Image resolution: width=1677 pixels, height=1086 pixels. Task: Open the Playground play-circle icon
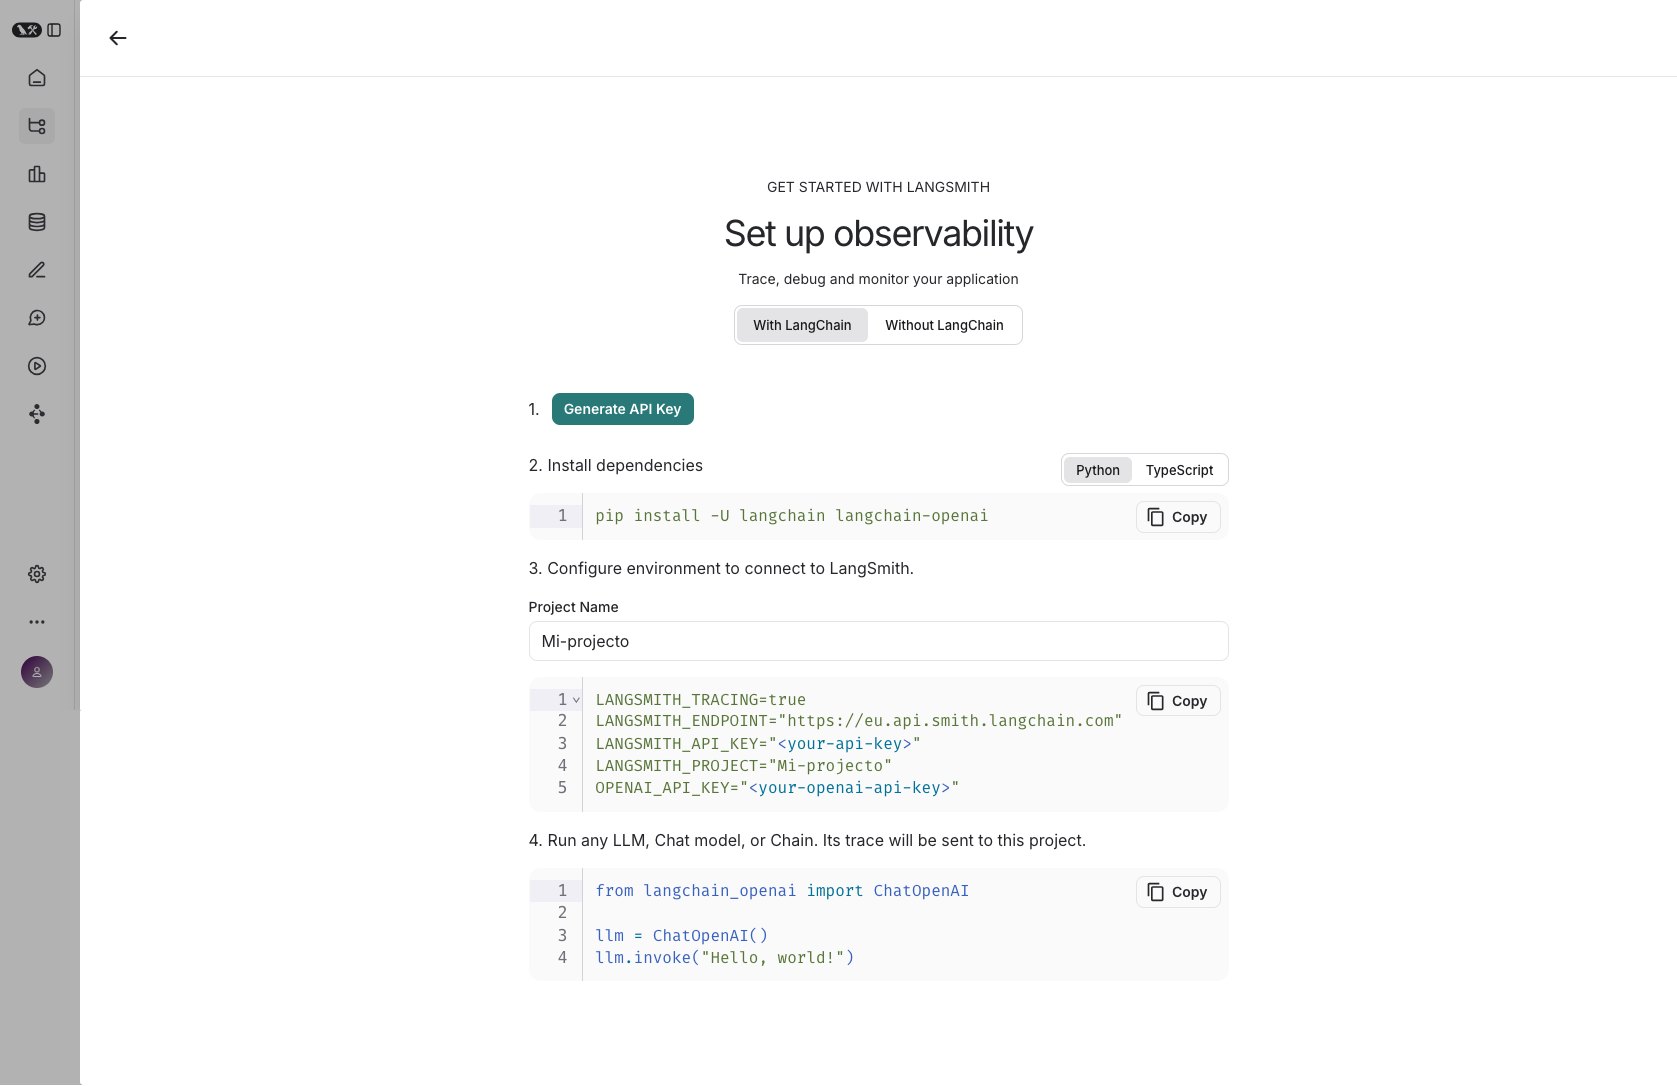[37, 366]
